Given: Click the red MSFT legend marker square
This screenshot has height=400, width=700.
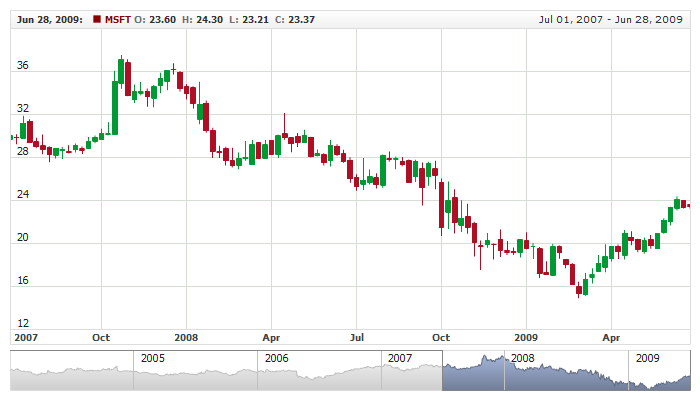Looking at the screenshot, I should tap(96, 19).
